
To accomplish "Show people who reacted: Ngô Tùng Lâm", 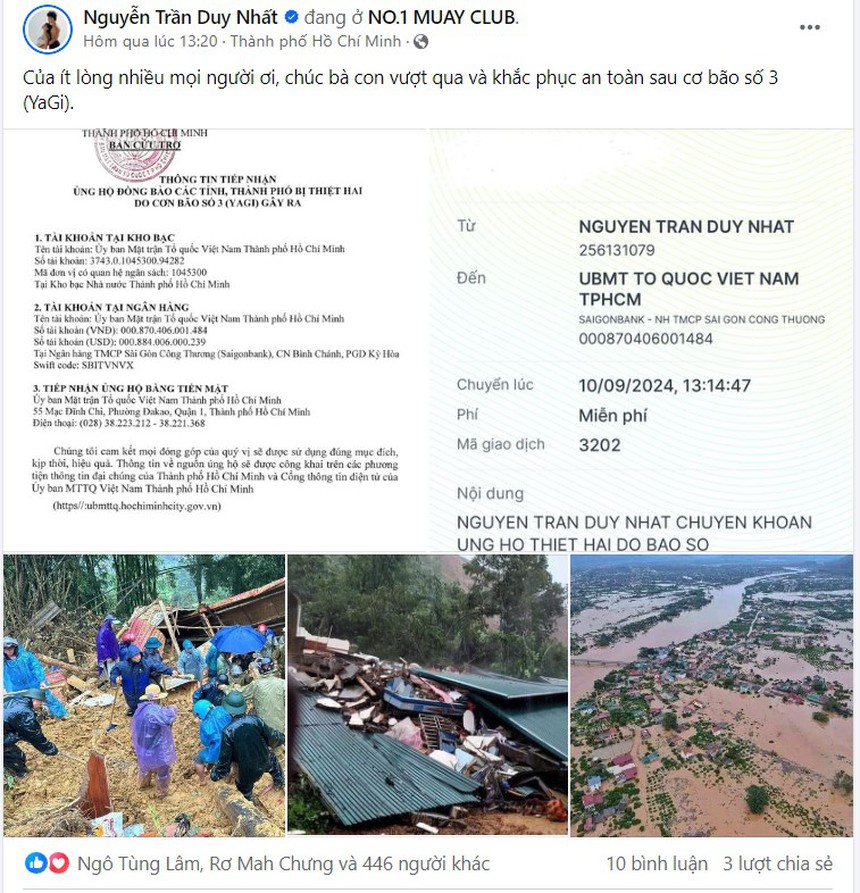I will [x=137, y=864].
